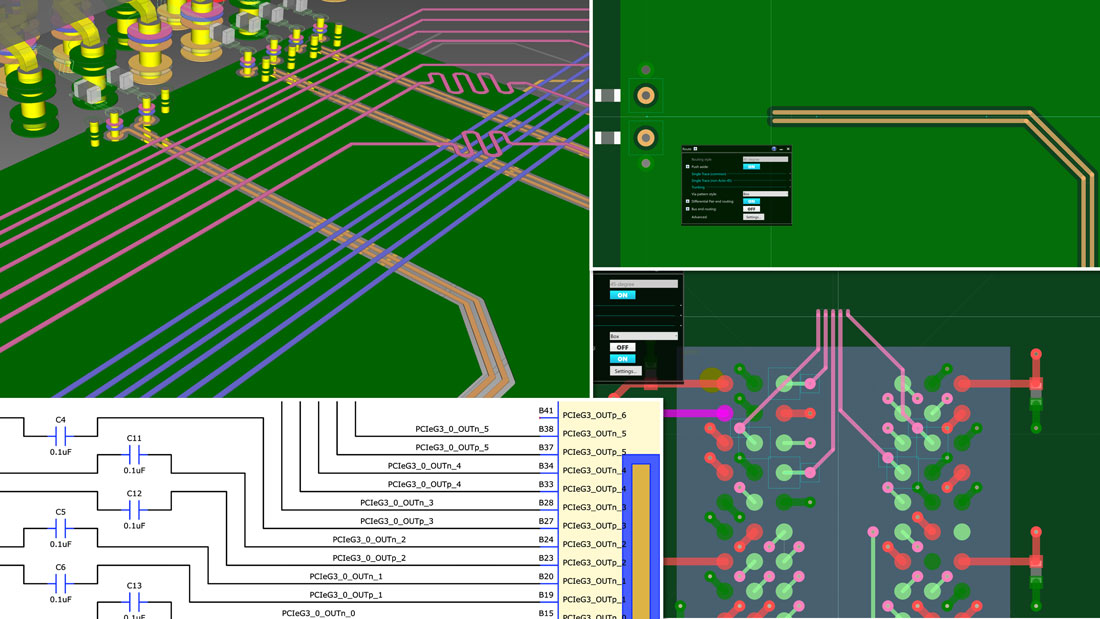
Task: Click connector pin name PCIeG3_OUTp_6
Action: click(x=594, y=415)
